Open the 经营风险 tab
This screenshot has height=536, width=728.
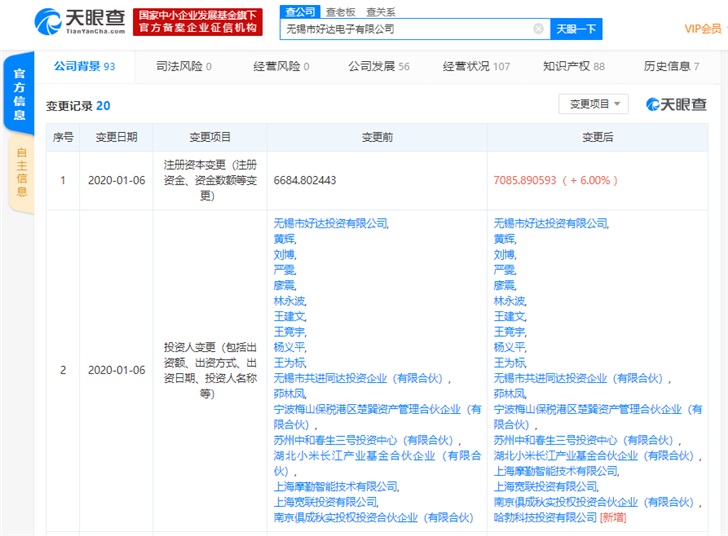tap(281, 67)
